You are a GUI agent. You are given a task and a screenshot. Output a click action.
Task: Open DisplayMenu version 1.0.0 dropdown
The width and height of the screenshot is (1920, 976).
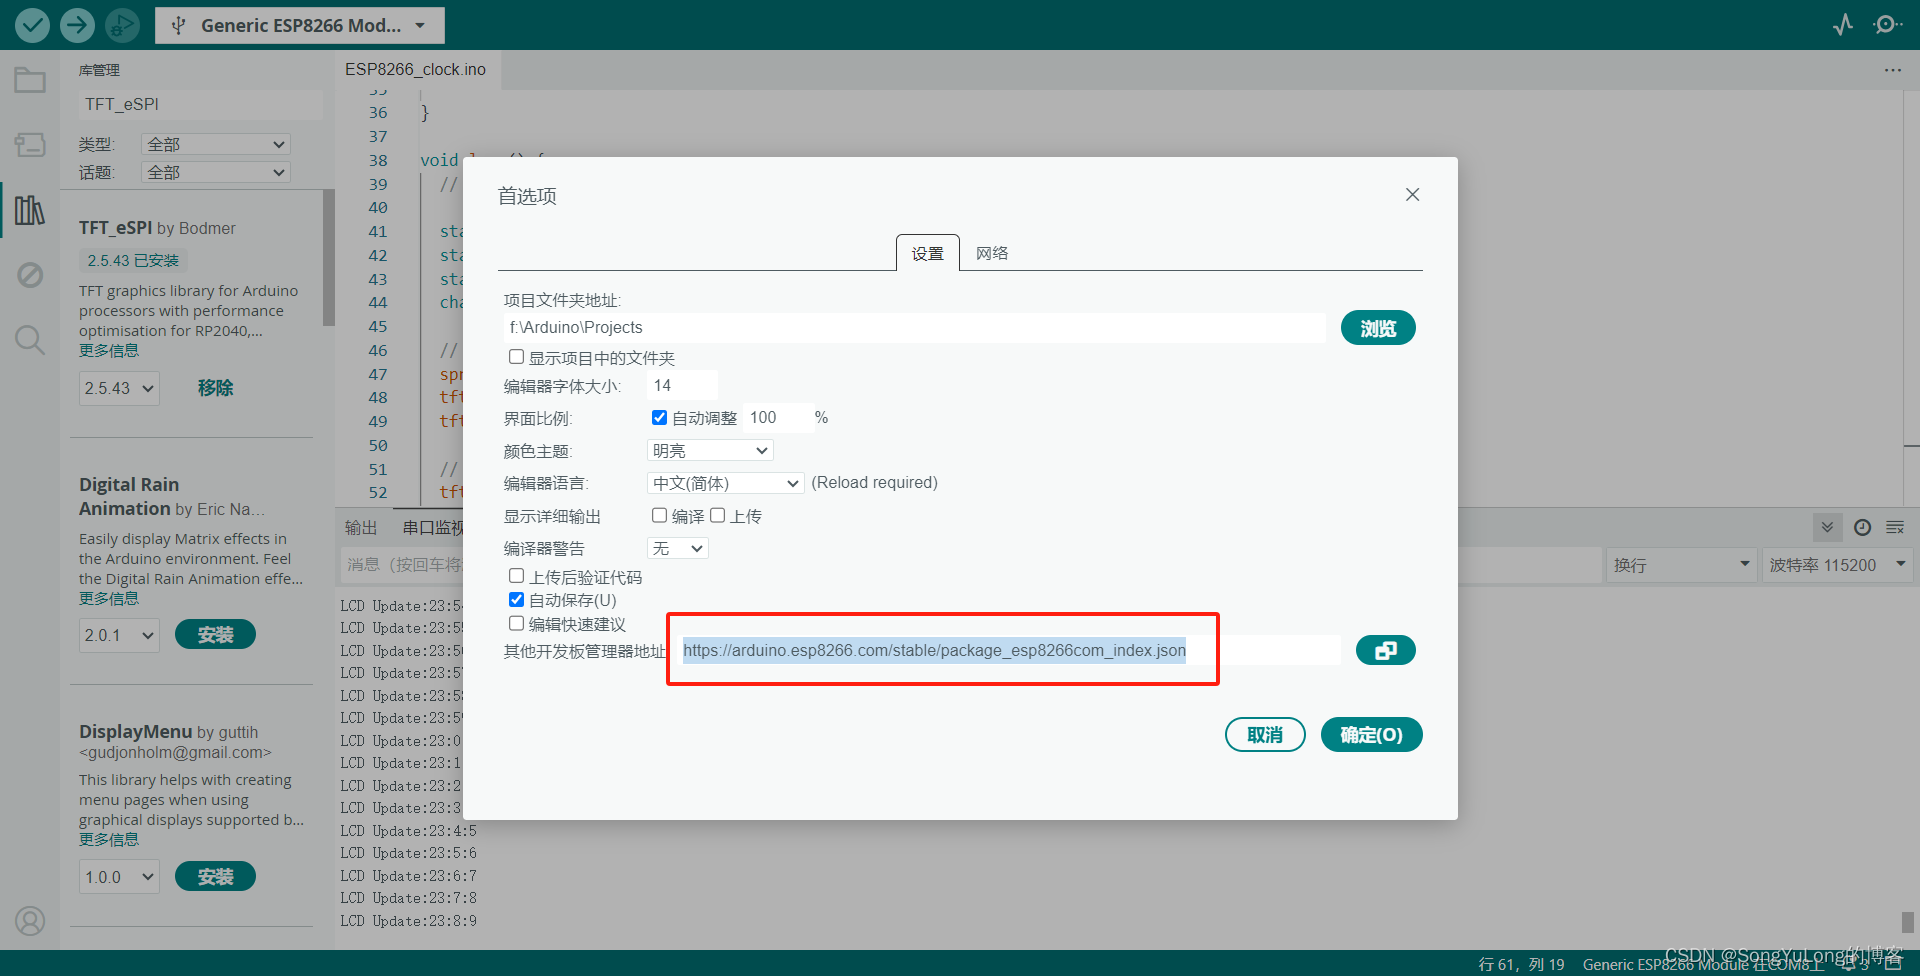(119, 877)
